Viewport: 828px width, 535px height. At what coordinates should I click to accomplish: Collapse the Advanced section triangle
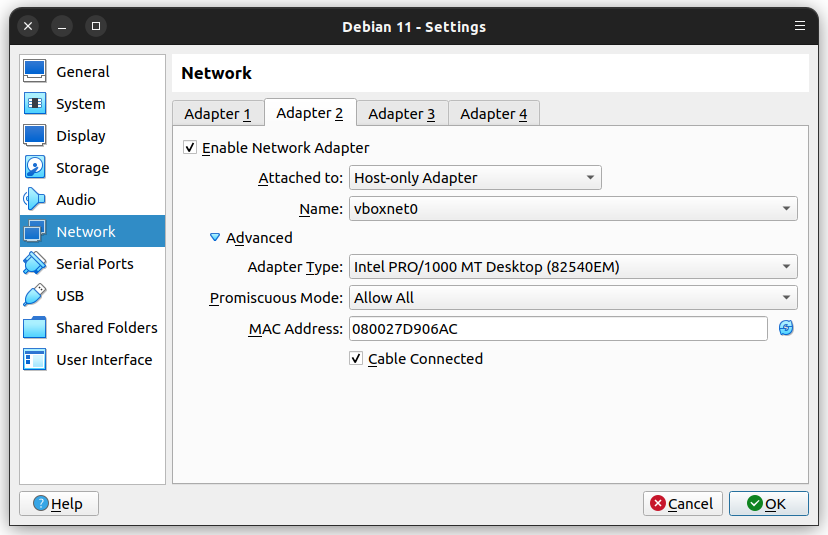(214, 238)
